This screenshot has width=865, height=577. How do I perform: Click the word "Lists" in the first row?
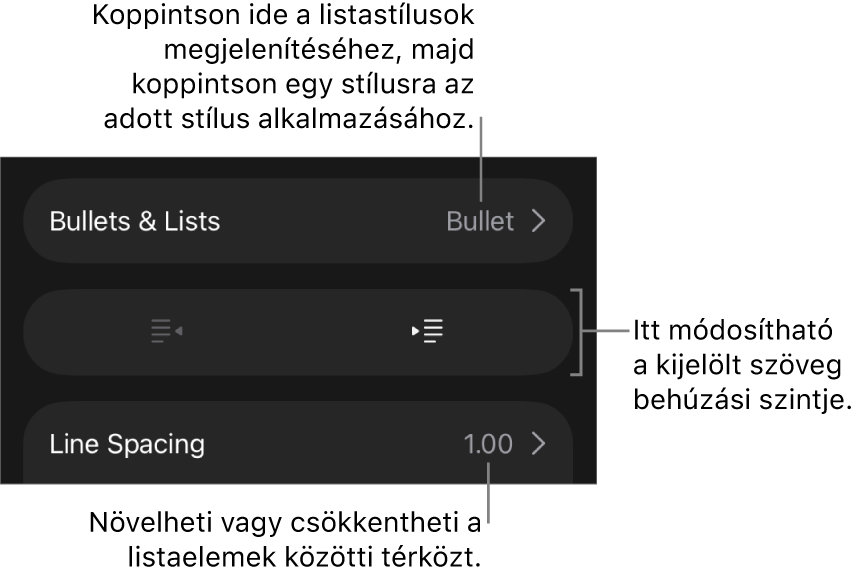[x=194, y=221]
